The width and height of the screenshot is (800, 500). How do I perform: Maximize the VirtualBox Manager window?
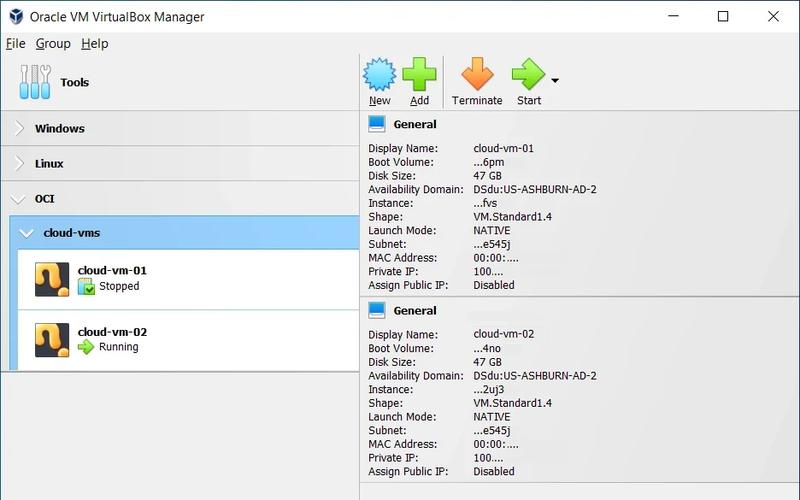[x=723, y=16]
